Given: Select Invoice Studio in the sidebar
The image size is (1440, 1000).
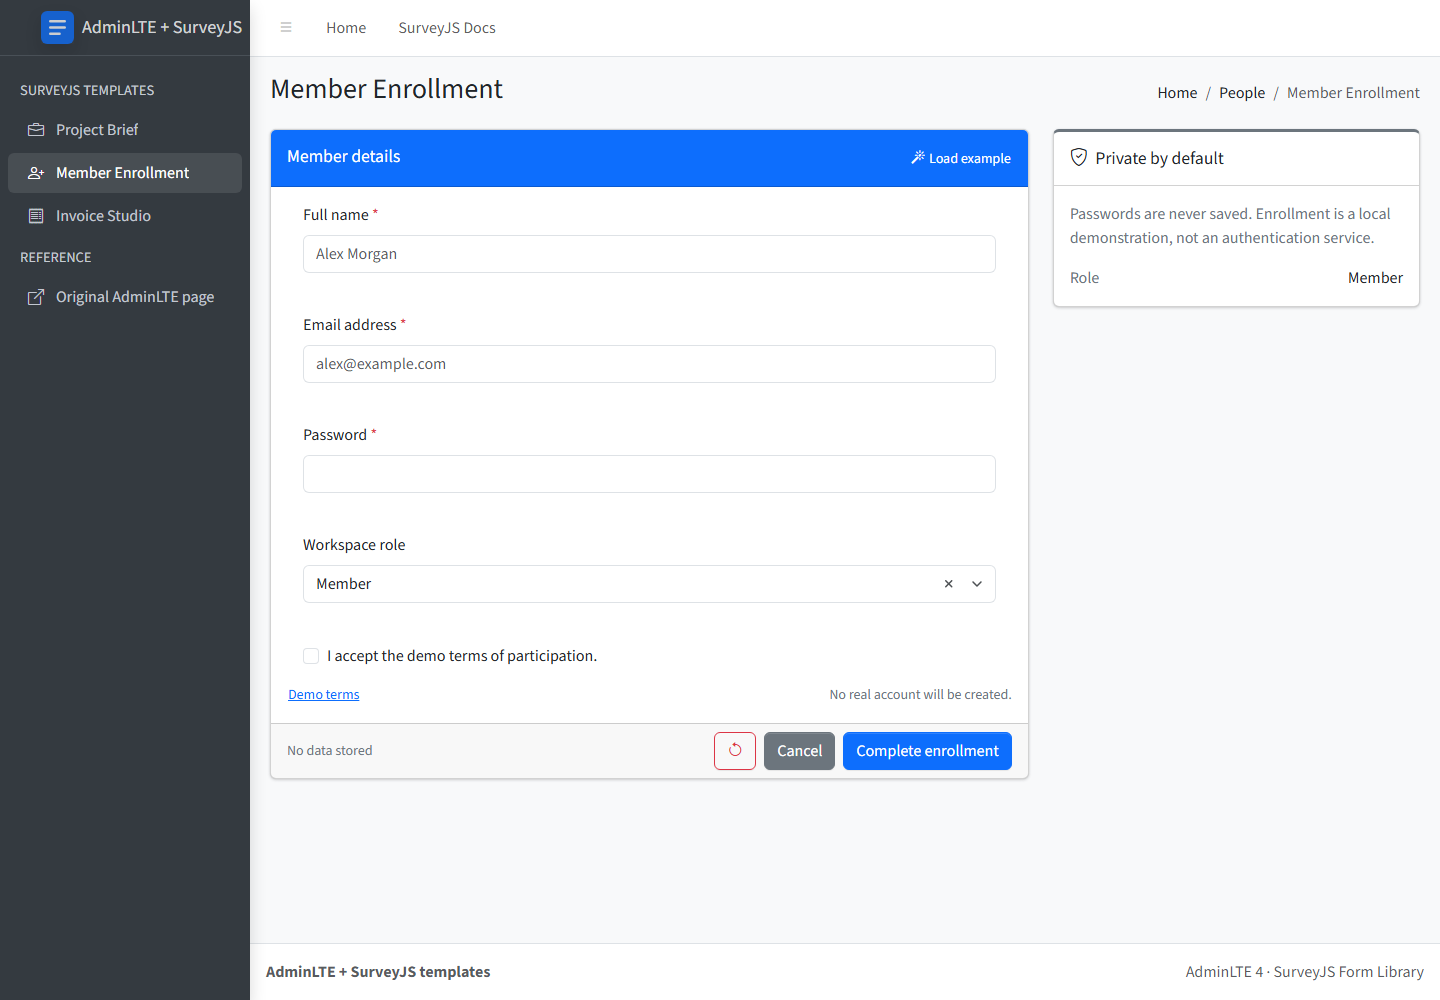Looking at the screenshot, I should (125, 216).
